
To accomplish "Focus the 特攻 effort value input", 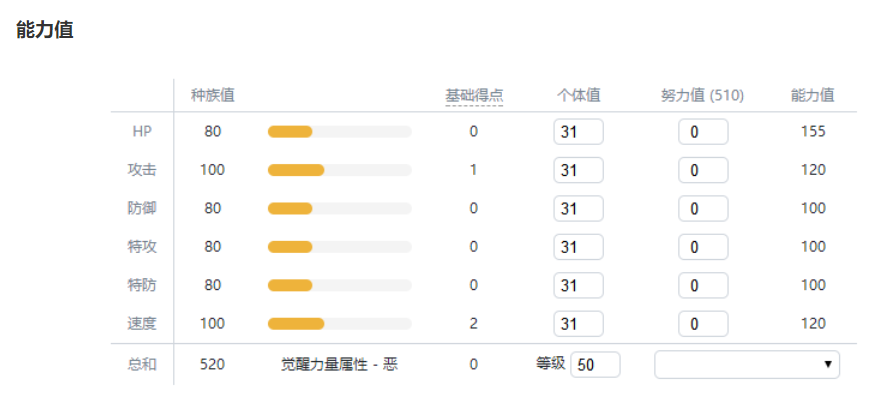I will click(703, 247).
